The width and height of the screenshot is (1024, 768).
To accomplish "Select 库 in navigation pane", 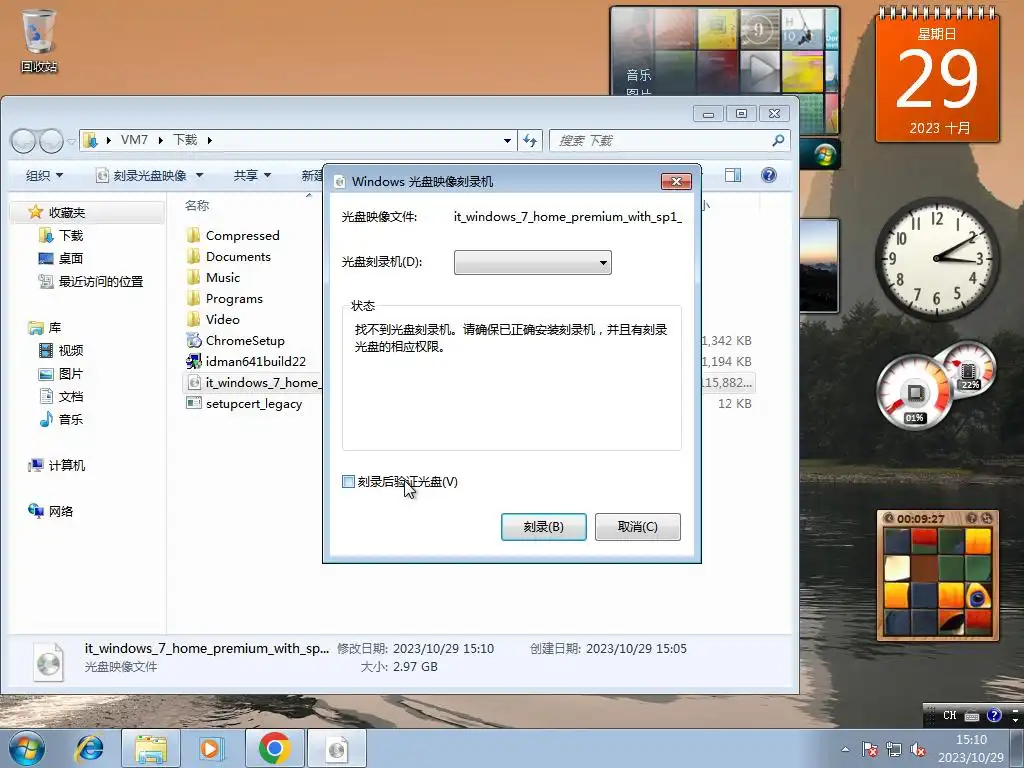I will pos(45,327).
